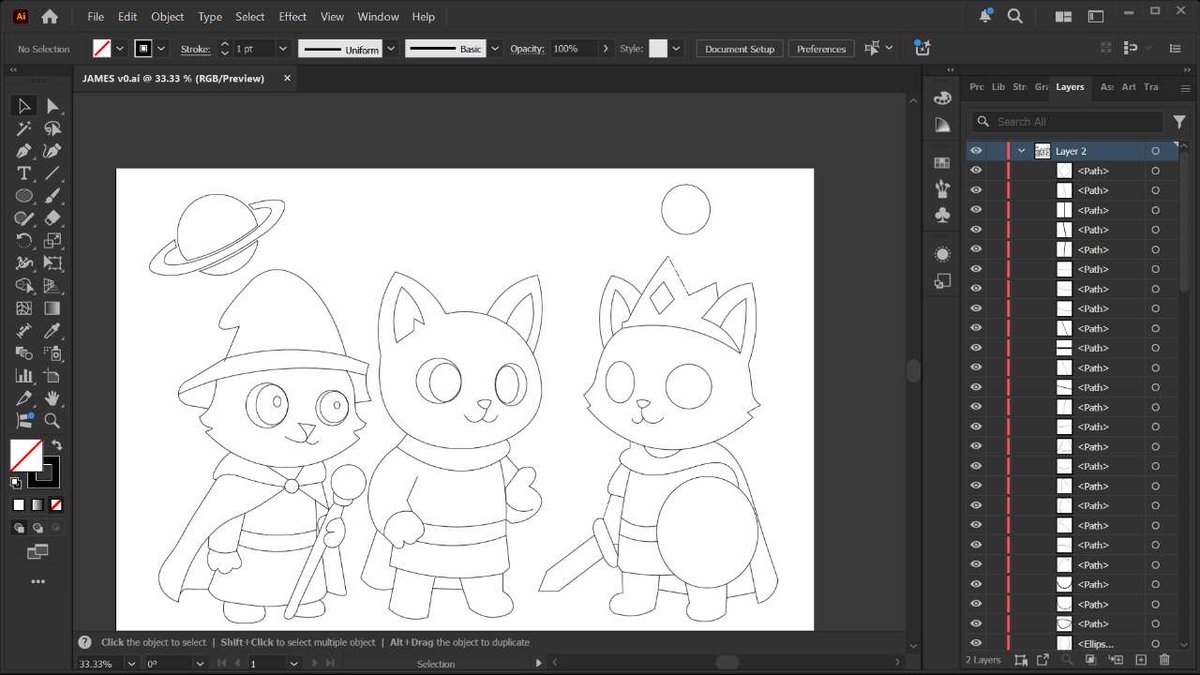Select the Column Graph tool
The height and width of the screenshot is (675, 1200).
(25, 376)
